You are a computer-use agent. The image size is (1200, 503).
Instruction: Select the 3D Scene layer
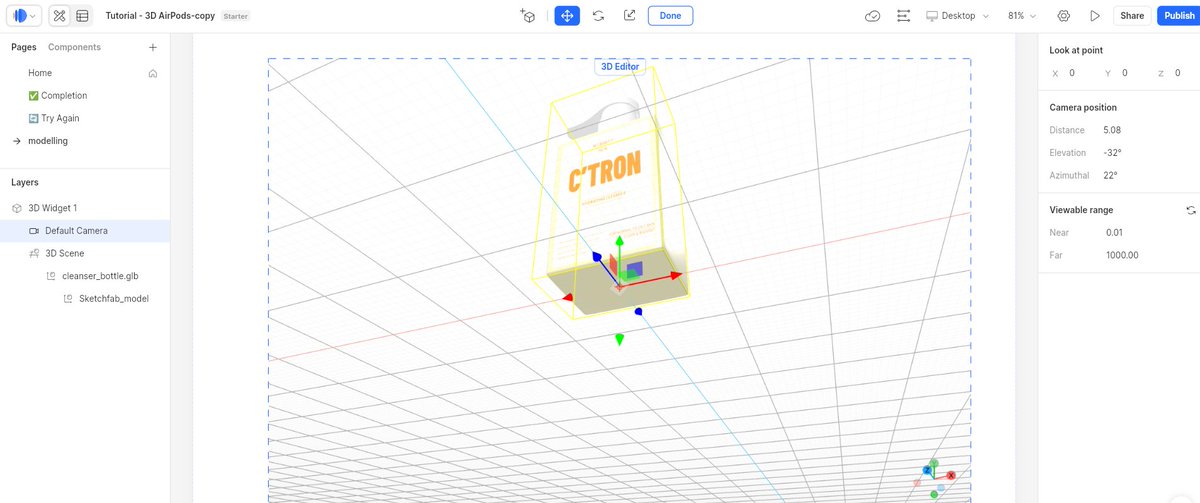(x=85, y=253)
